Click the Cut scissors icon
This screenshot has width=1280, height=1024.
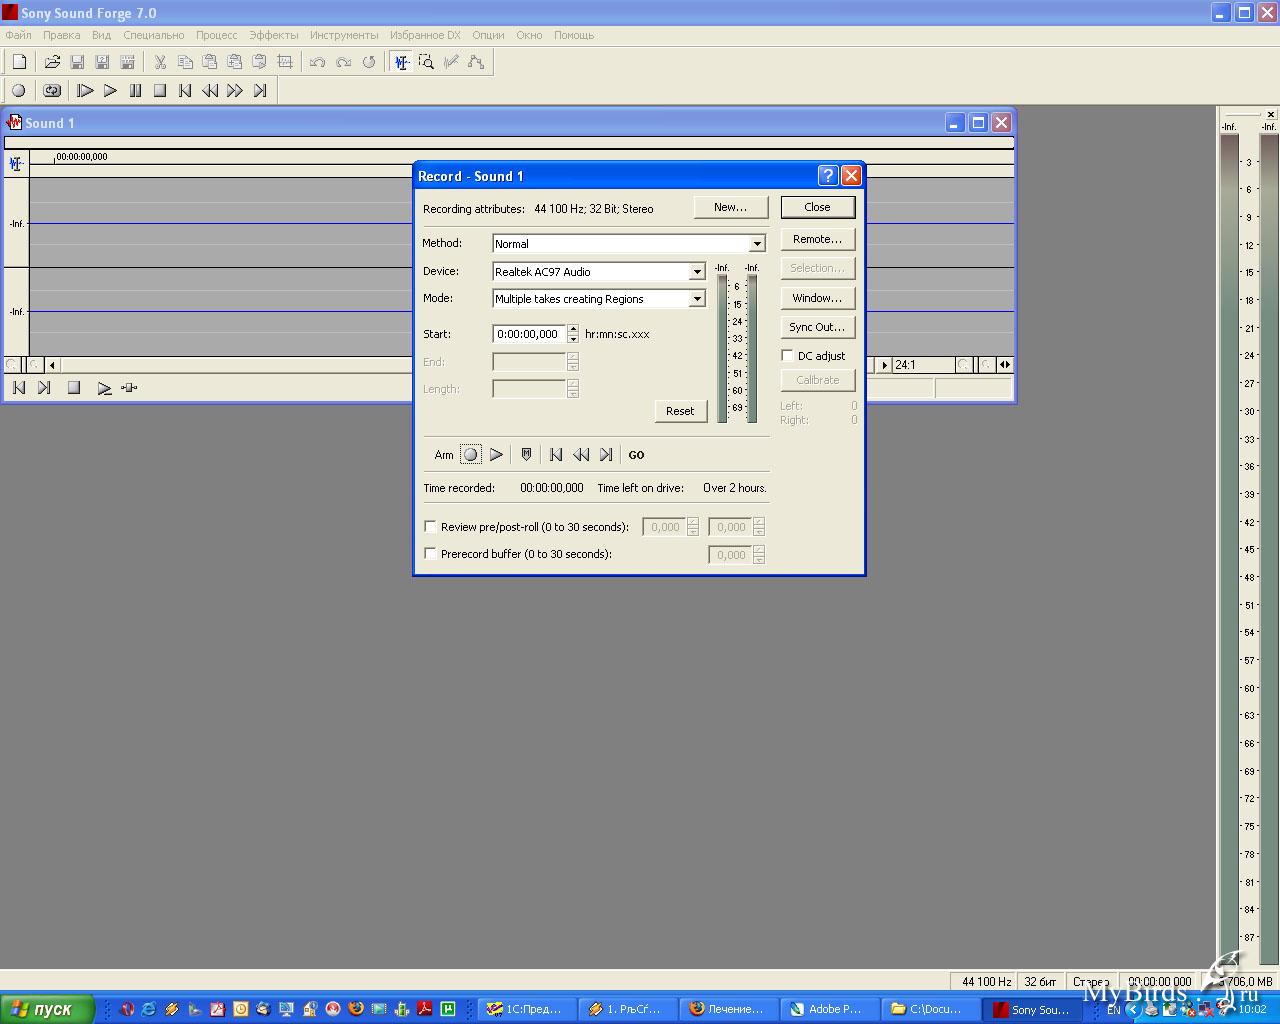click(x=160, y=62)
